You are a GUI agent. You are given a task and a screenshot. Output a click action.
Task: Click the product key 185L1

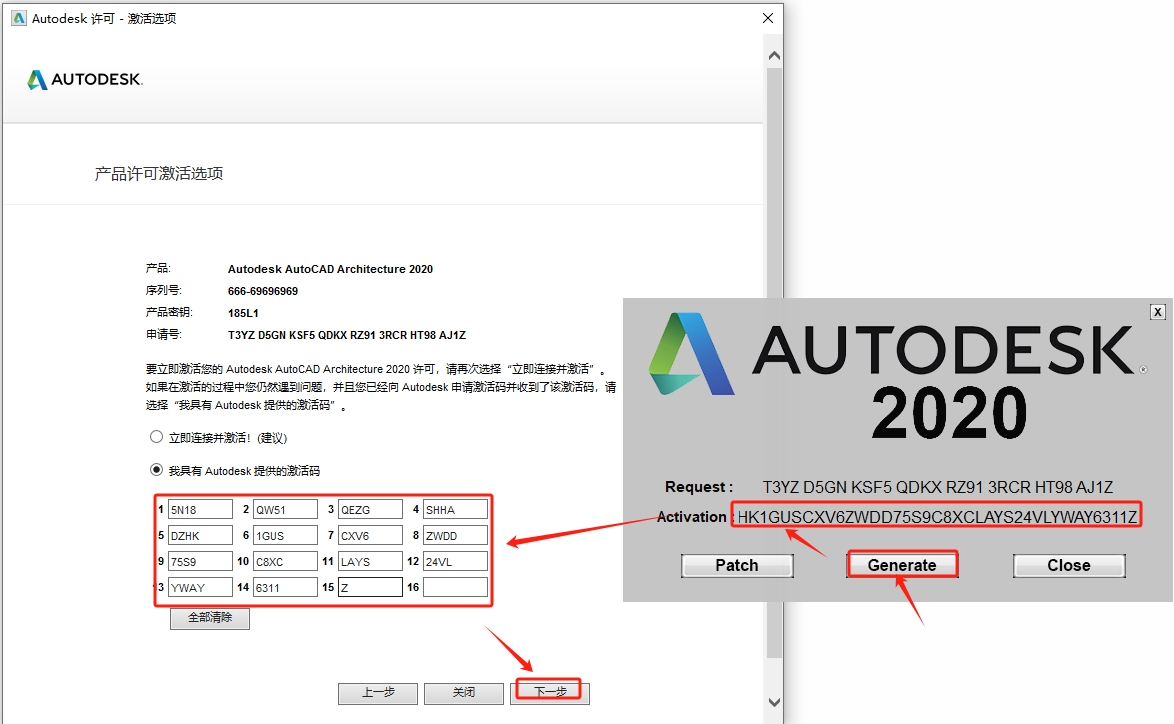coord(243,313)
